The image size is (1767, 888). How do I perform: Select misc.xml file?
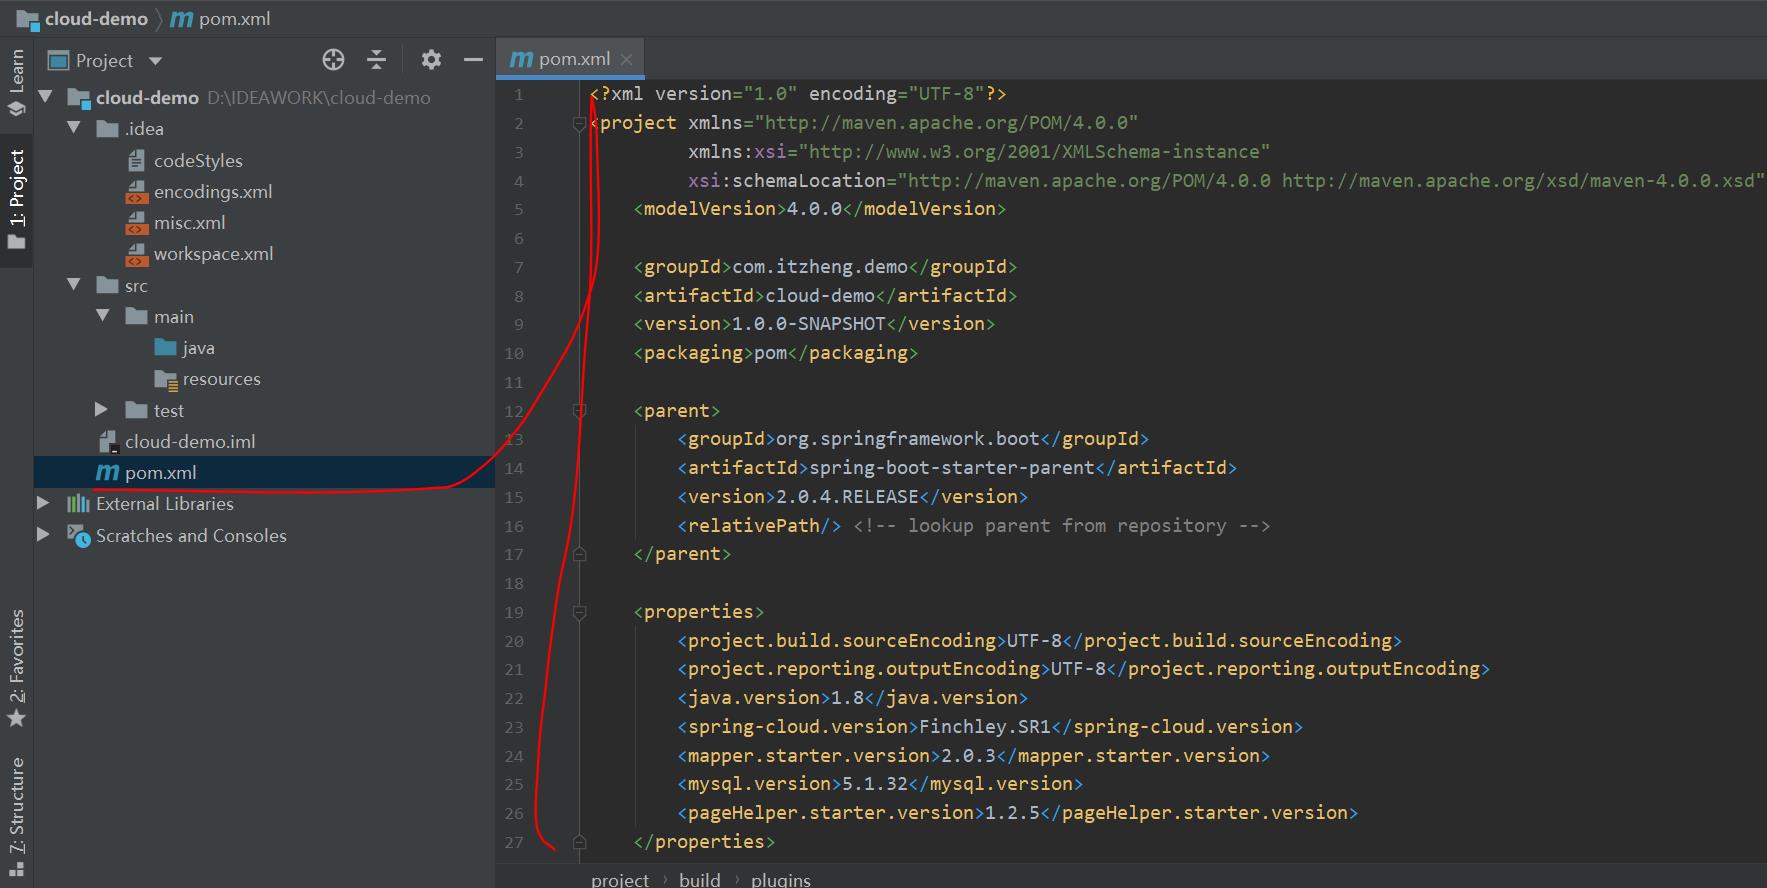[190, 223]
